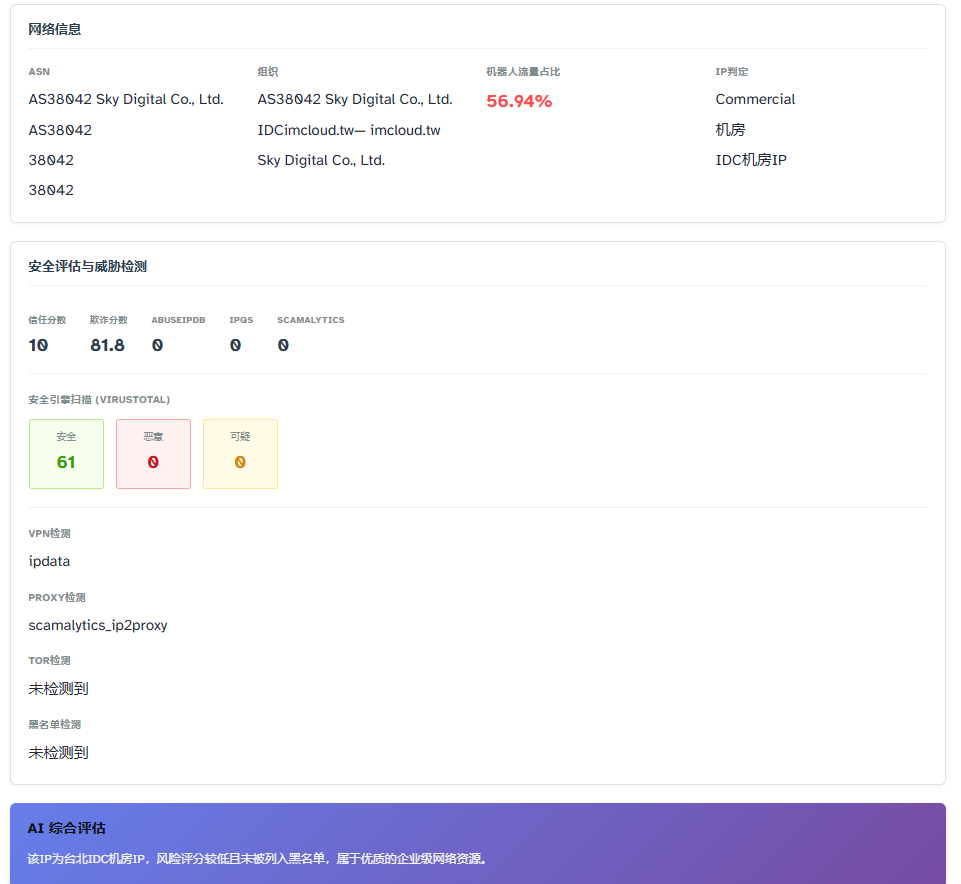Click the green 安全 card showing 61
Viewport: 961px width, 884px height.
66,454
